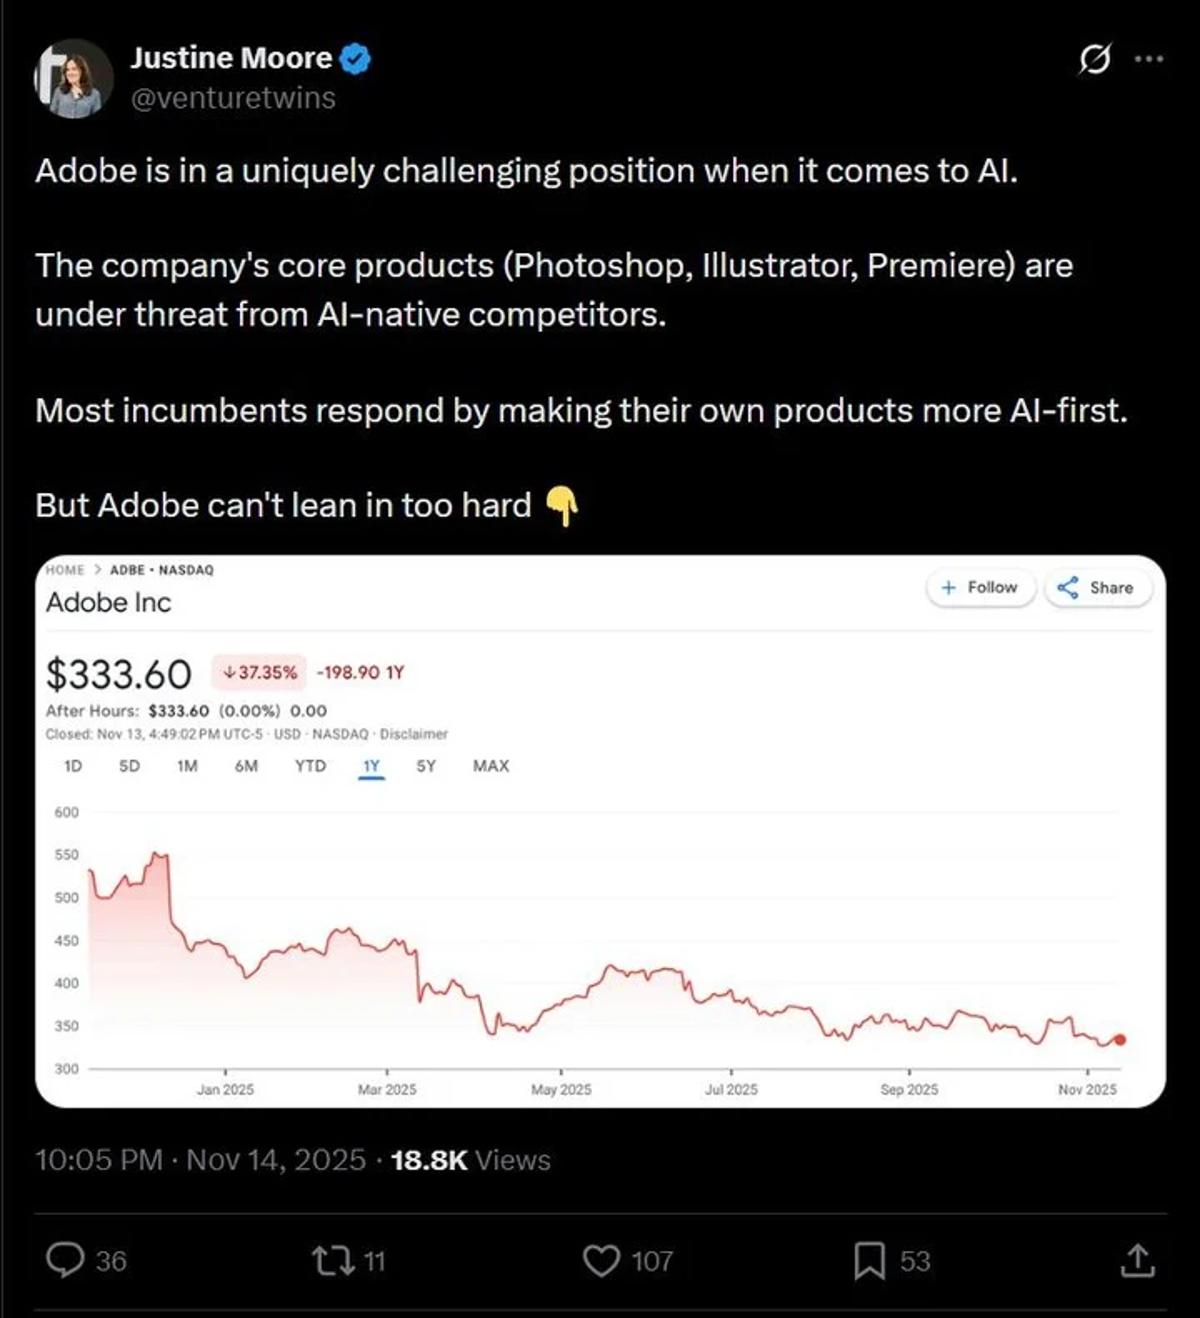
Task: Click the reply comment bubble icon
Action: 66,1260
